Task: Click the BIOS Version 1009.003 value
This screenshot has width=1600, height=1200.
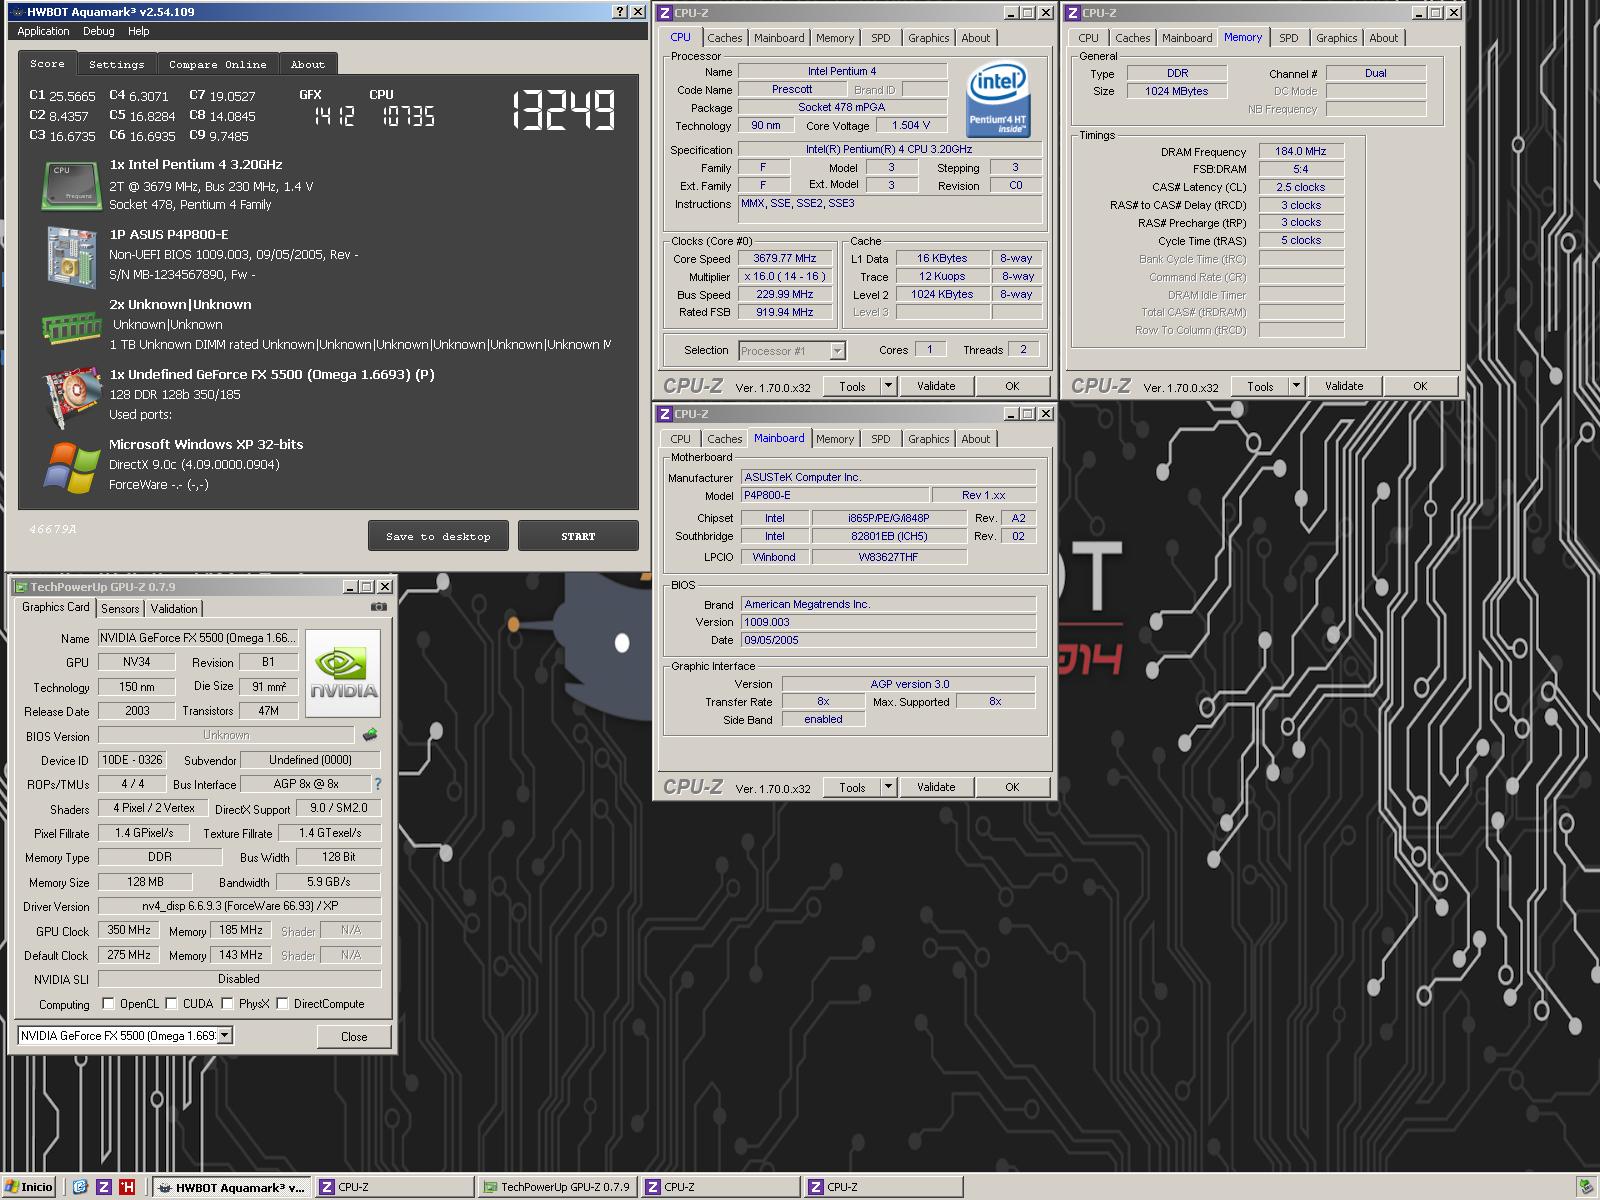Action: point(888,622)
